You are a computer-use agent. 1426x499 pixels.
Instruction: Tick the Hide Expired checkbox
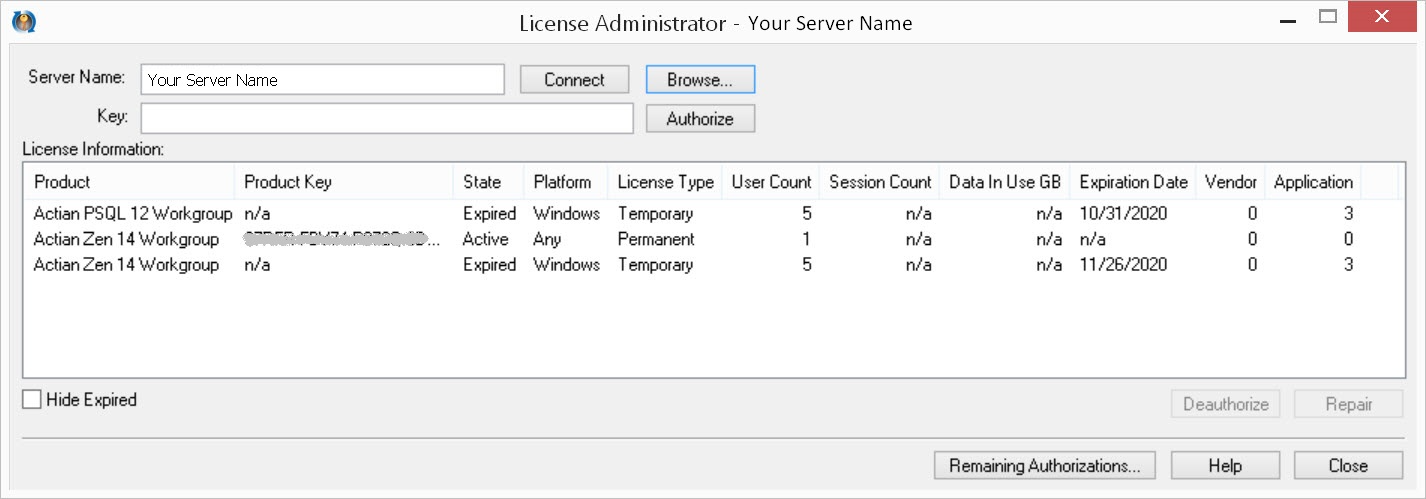point(32,400)
